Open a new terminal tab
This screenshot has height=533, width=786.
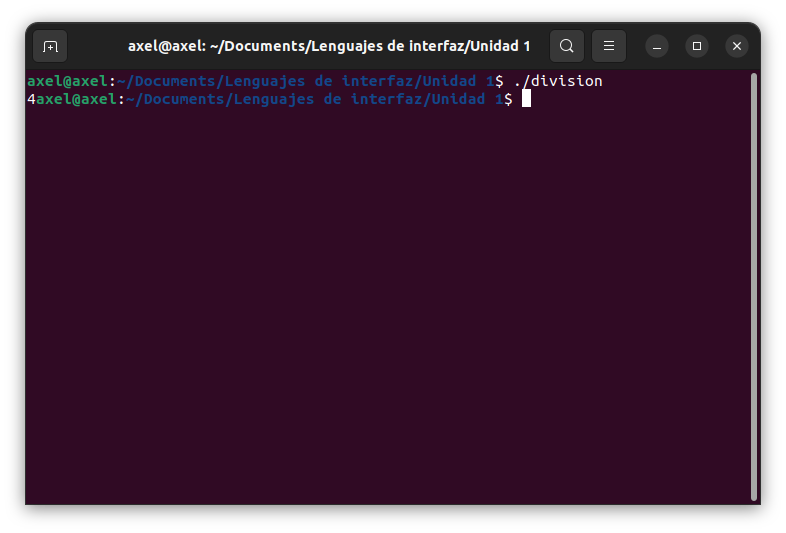pos(50,46)
